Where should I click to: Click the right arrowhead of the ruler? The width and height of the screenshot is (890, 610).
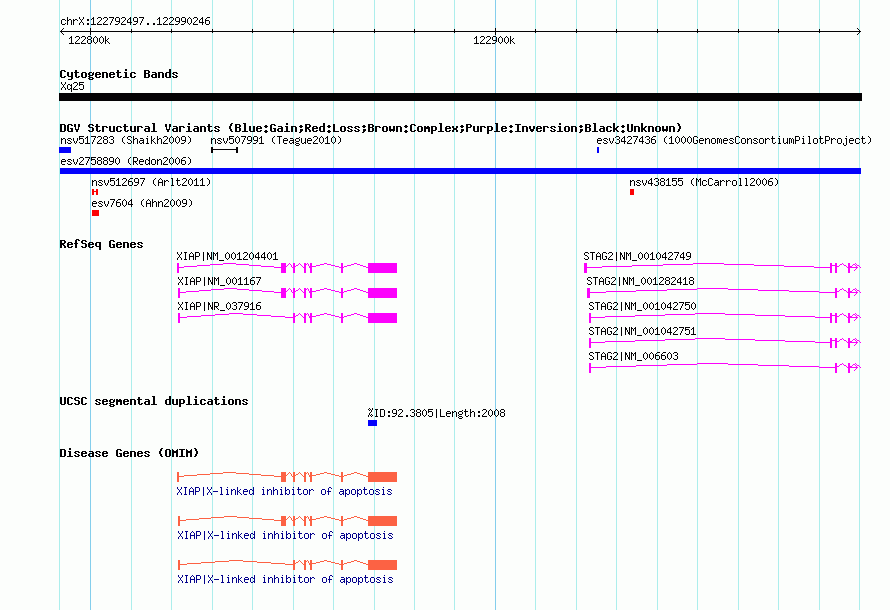tap(859, 32)
